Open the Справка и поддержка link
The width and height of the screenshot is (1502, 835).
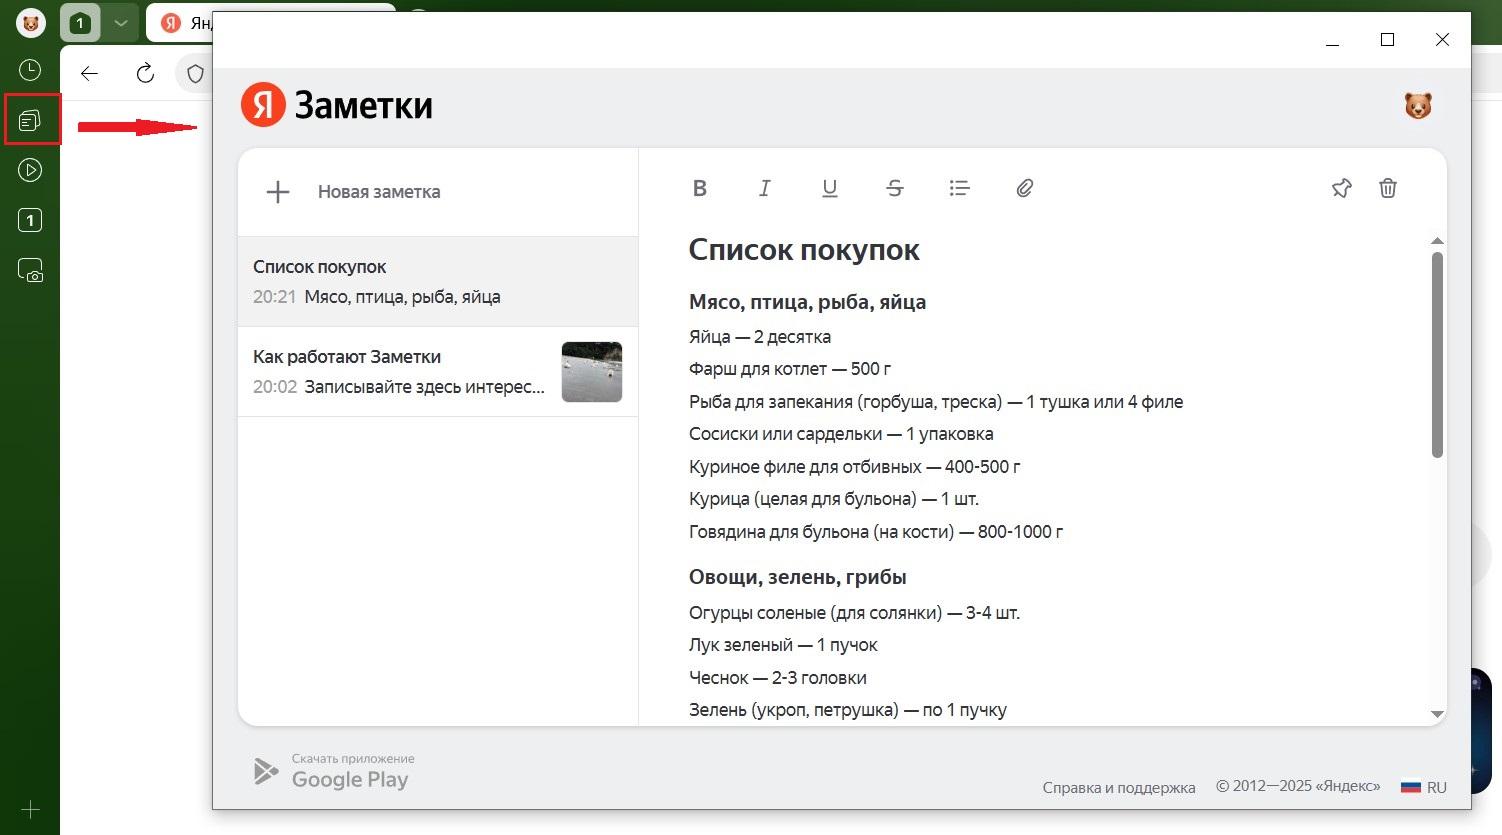(x=1118, y=787)
